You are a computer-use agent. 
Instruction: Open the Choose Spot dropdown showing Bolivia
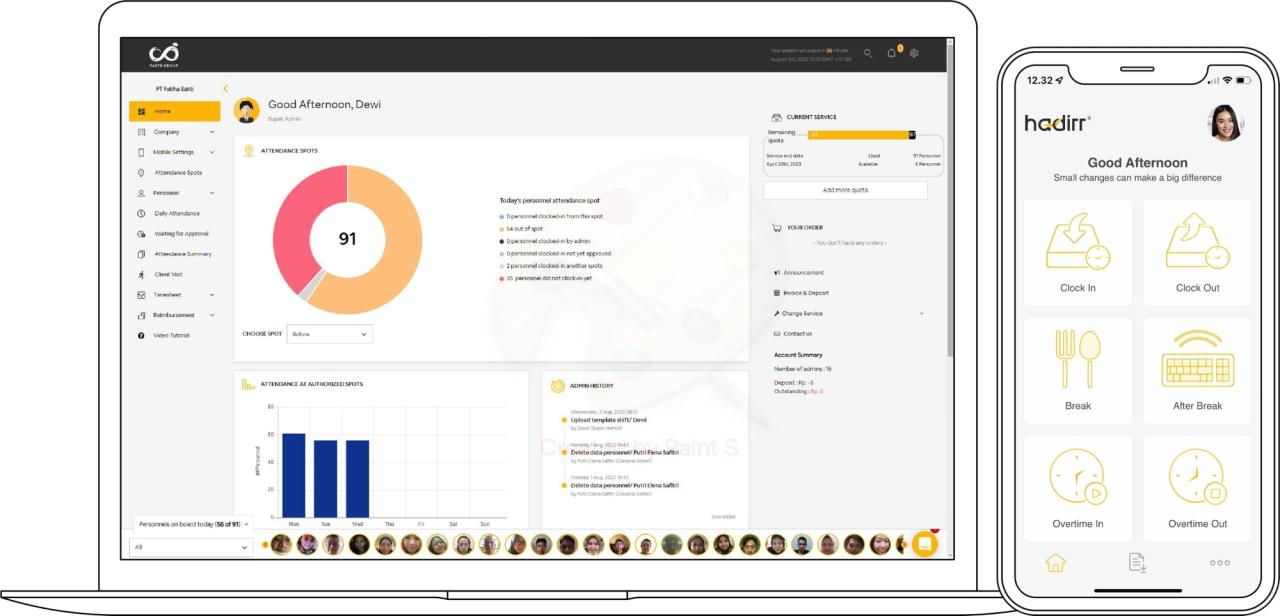point(329,334)
